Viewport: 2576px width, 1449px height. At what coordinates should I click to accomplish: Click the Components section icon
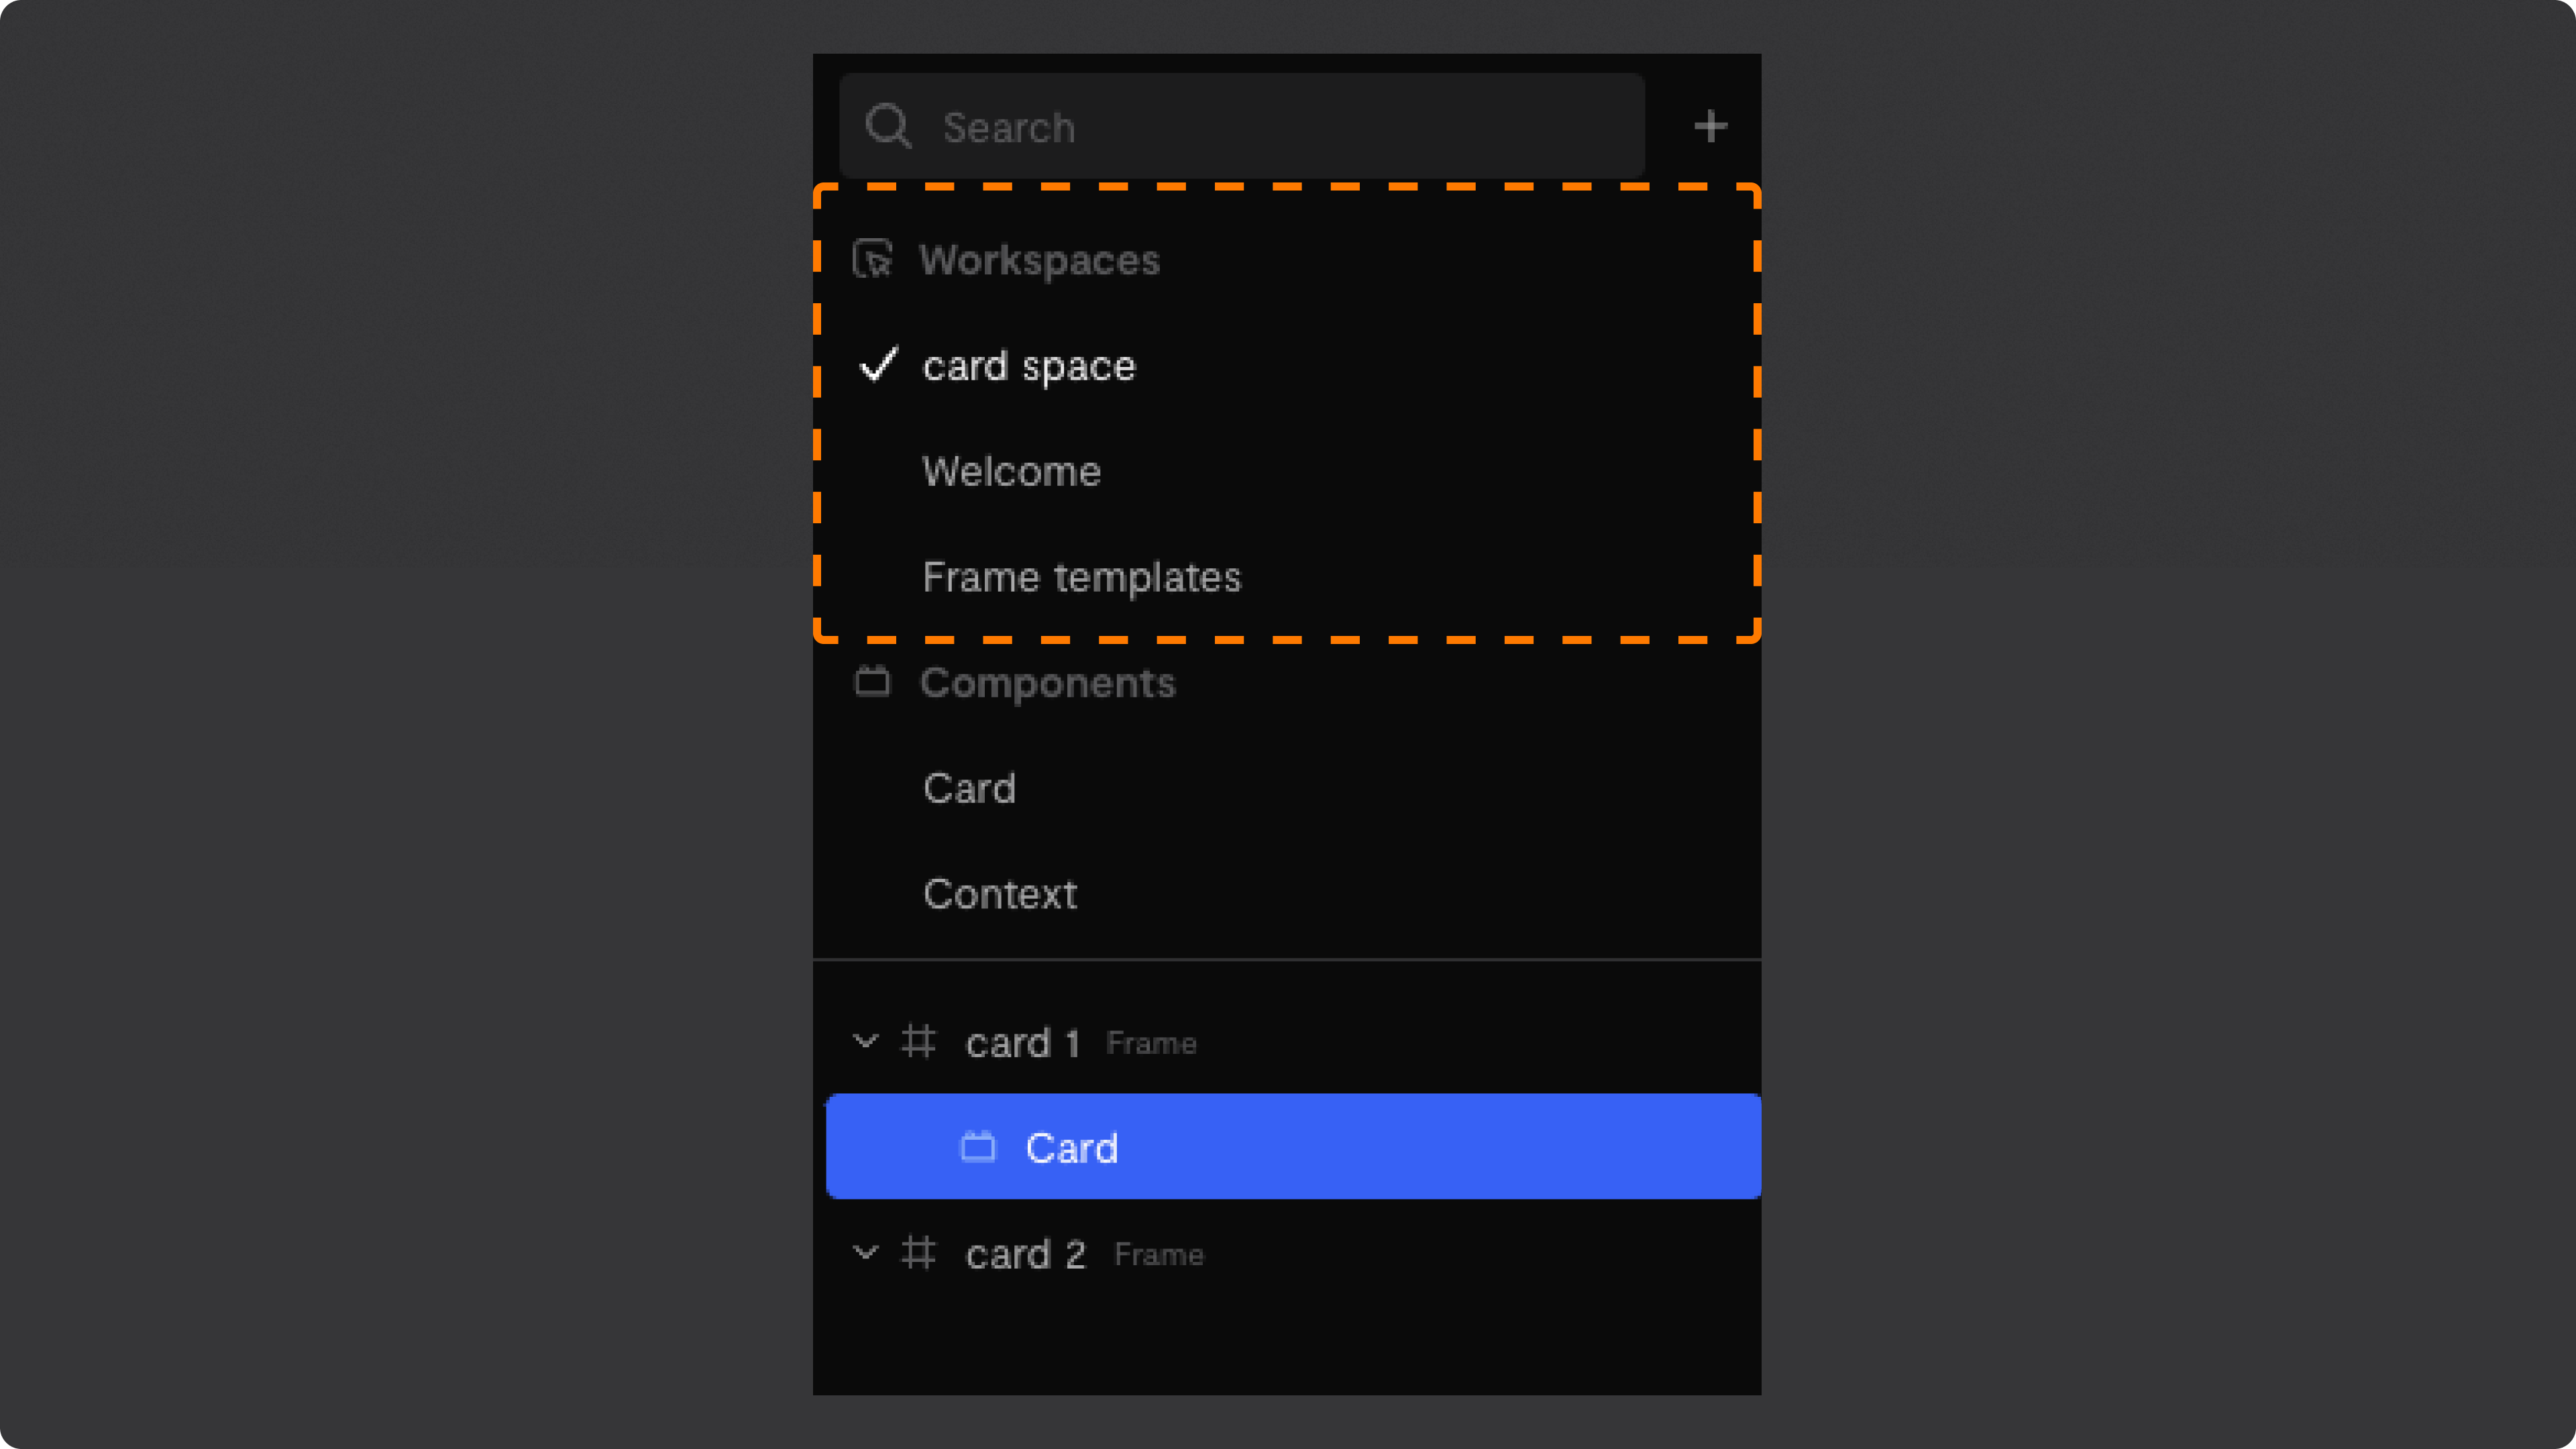pos(872,682)
